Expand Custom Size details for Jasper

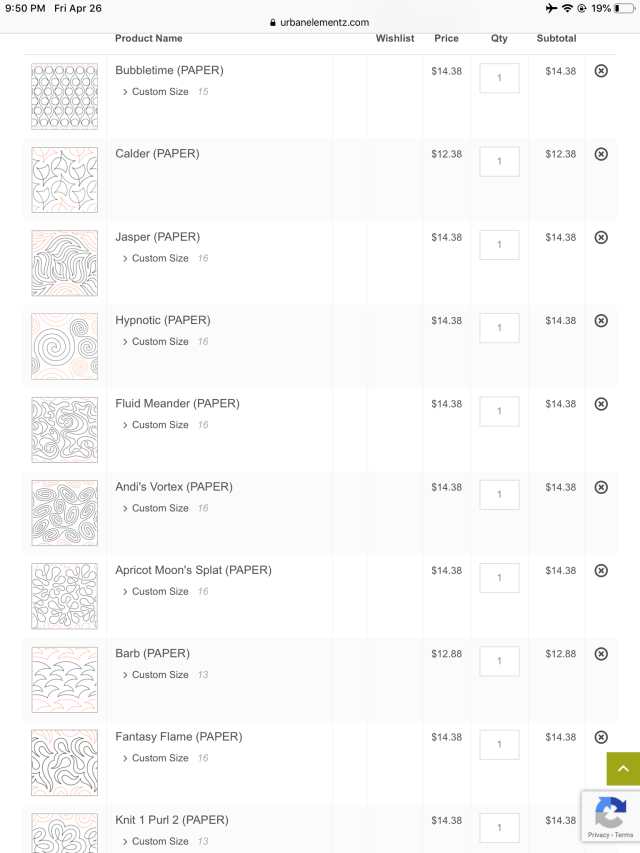pos(159,258)
